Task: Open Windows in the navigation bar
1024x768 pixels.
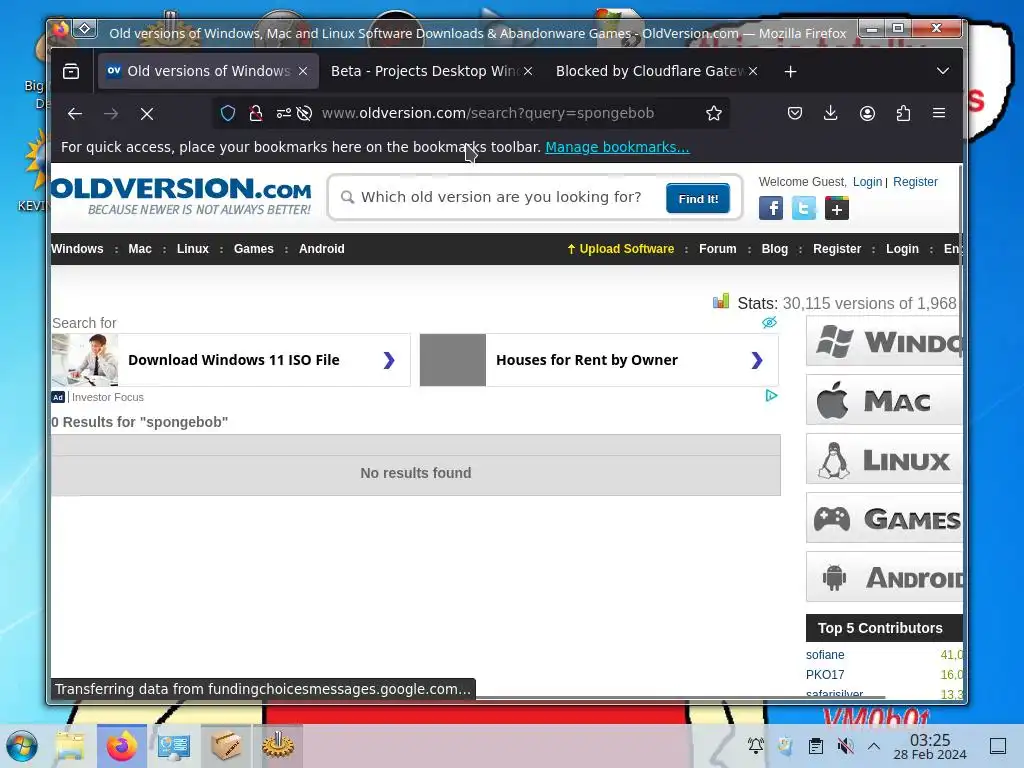Action: (77, 249)
